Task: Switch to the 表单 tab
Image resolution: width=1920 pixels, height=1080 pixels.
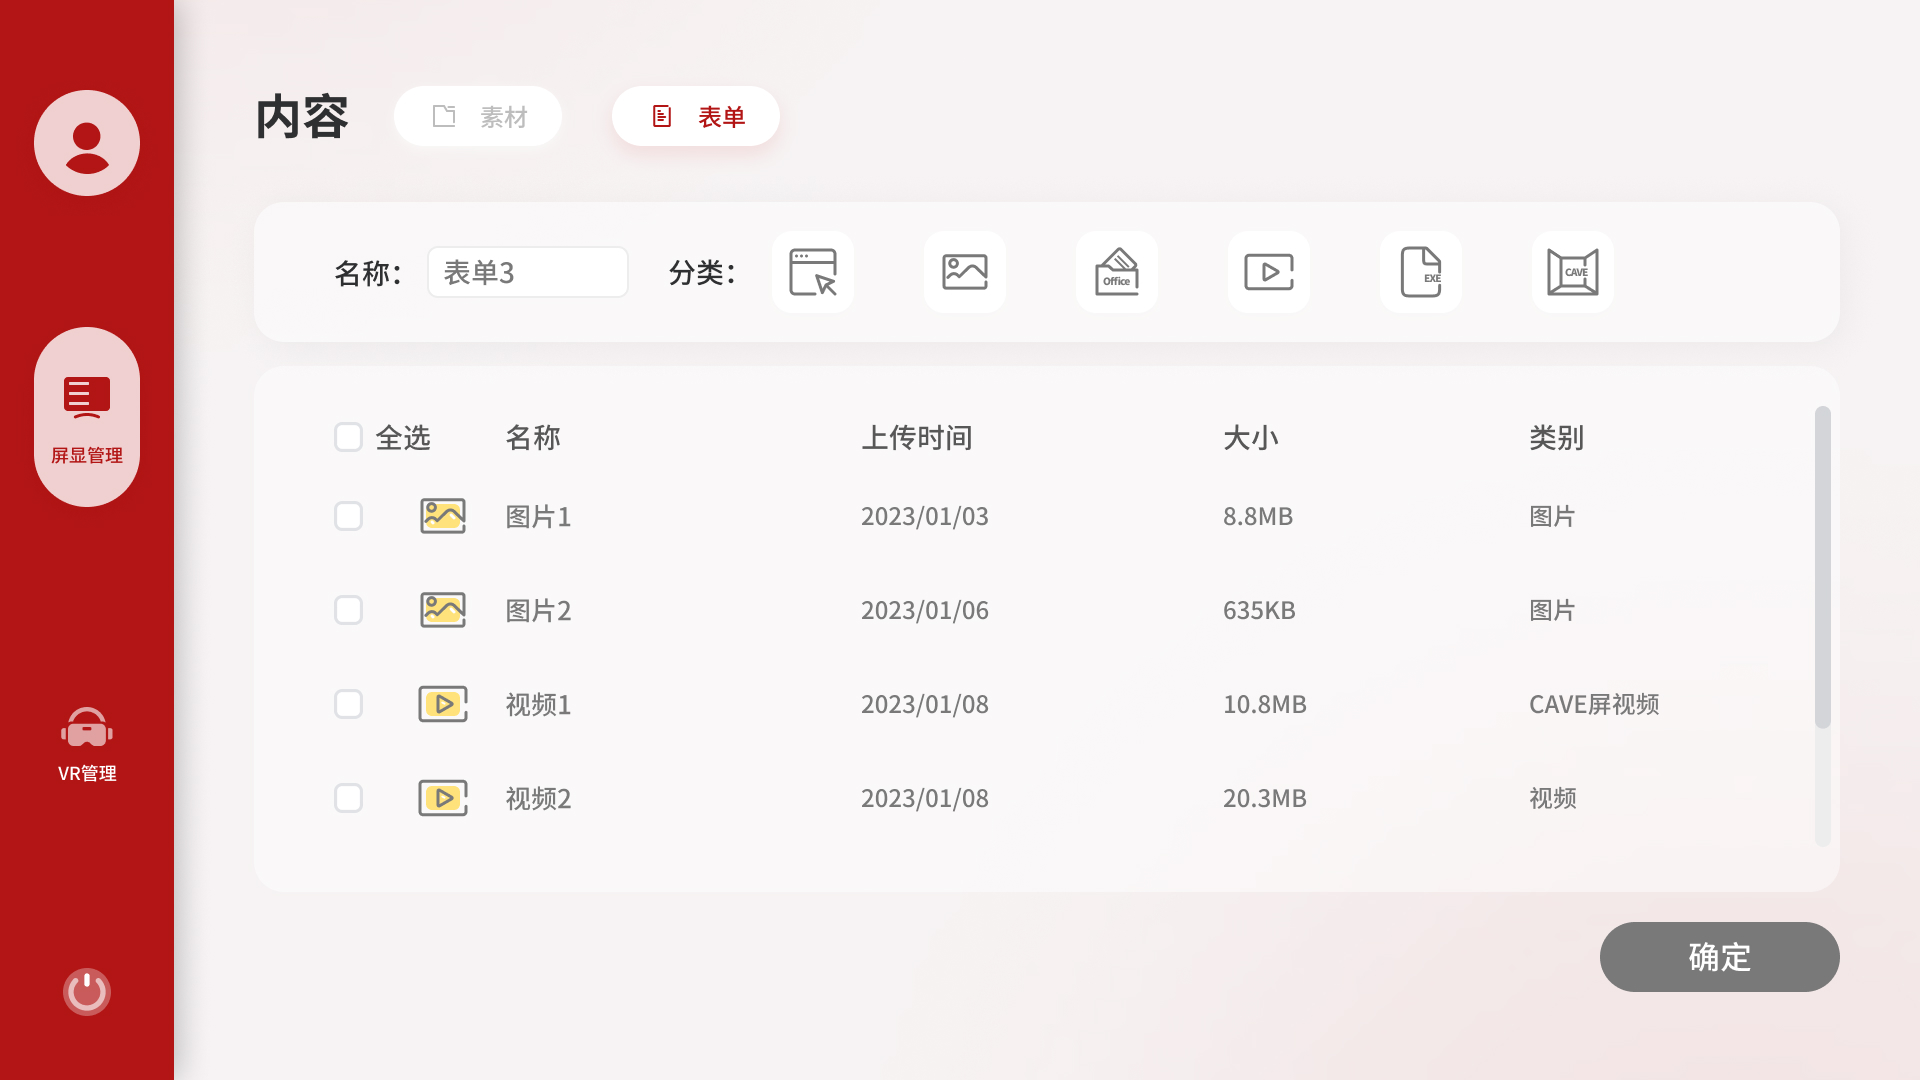Action: (695, 116)
